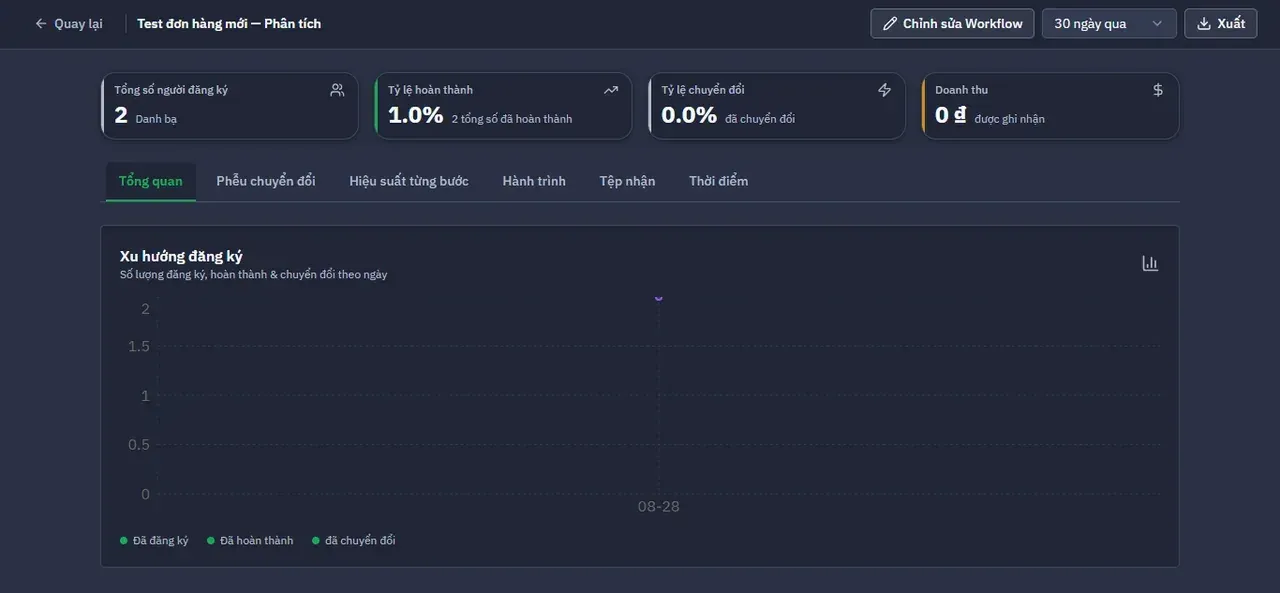Screen dimensions: 1280x593
Task: Click the Xuất export button
Action: [1220, 23]
